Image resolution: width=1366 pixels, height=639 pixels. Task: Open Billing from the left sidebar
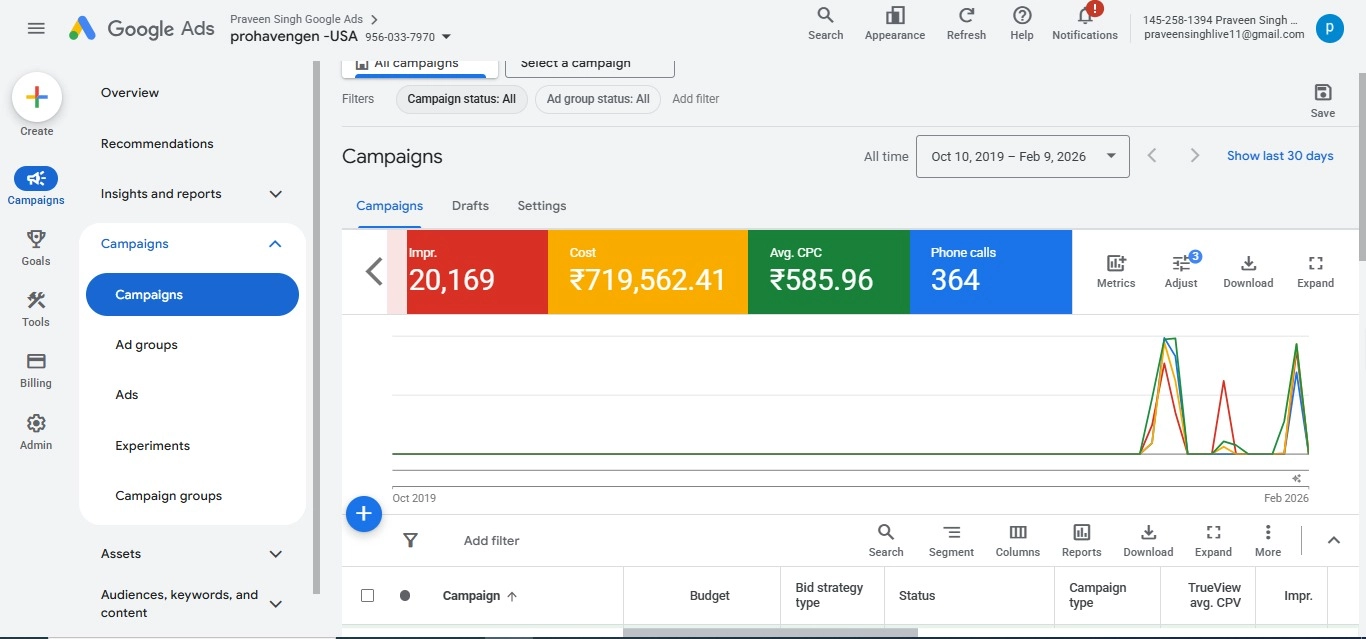36,362
